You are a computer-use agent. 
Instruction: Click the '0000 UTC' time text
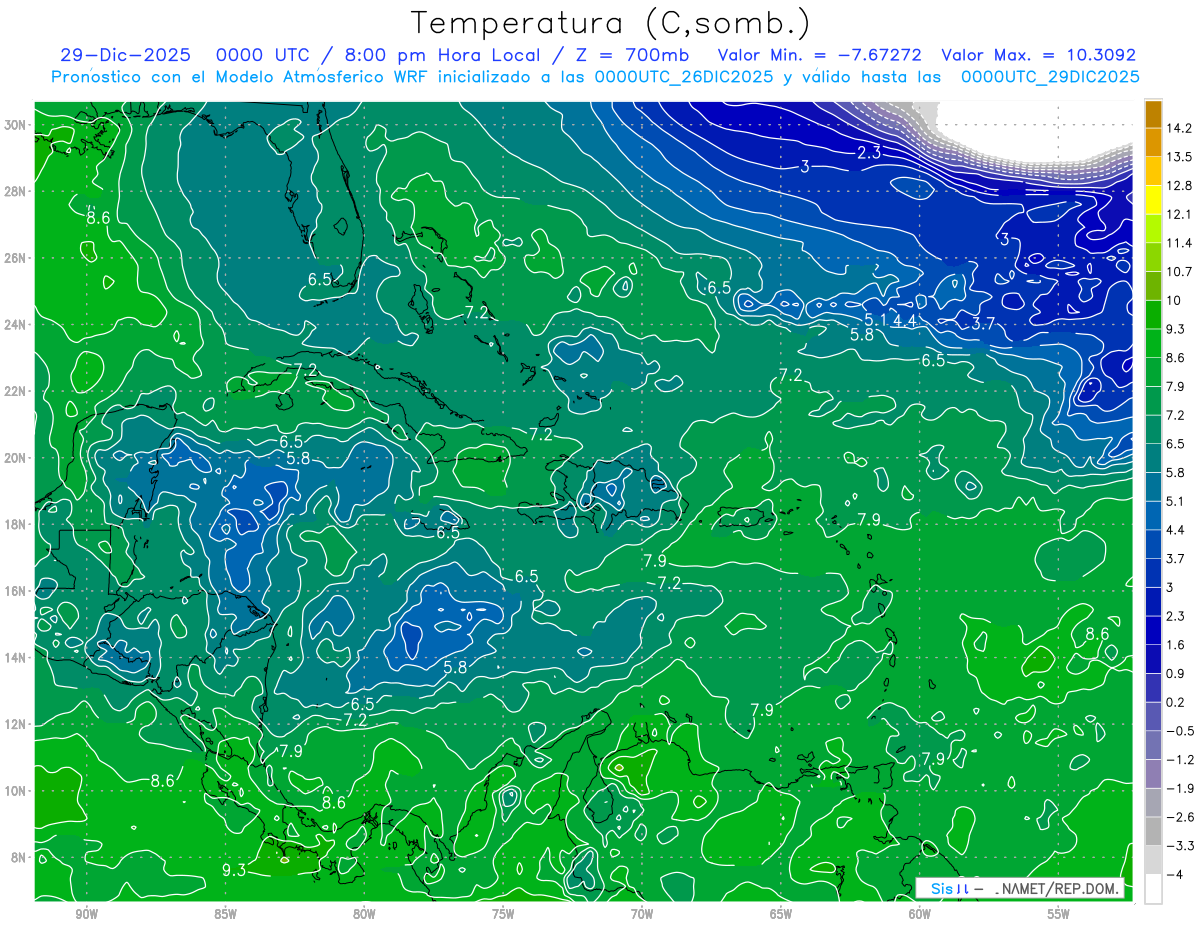pyautogui.click(x=264, y=55)
